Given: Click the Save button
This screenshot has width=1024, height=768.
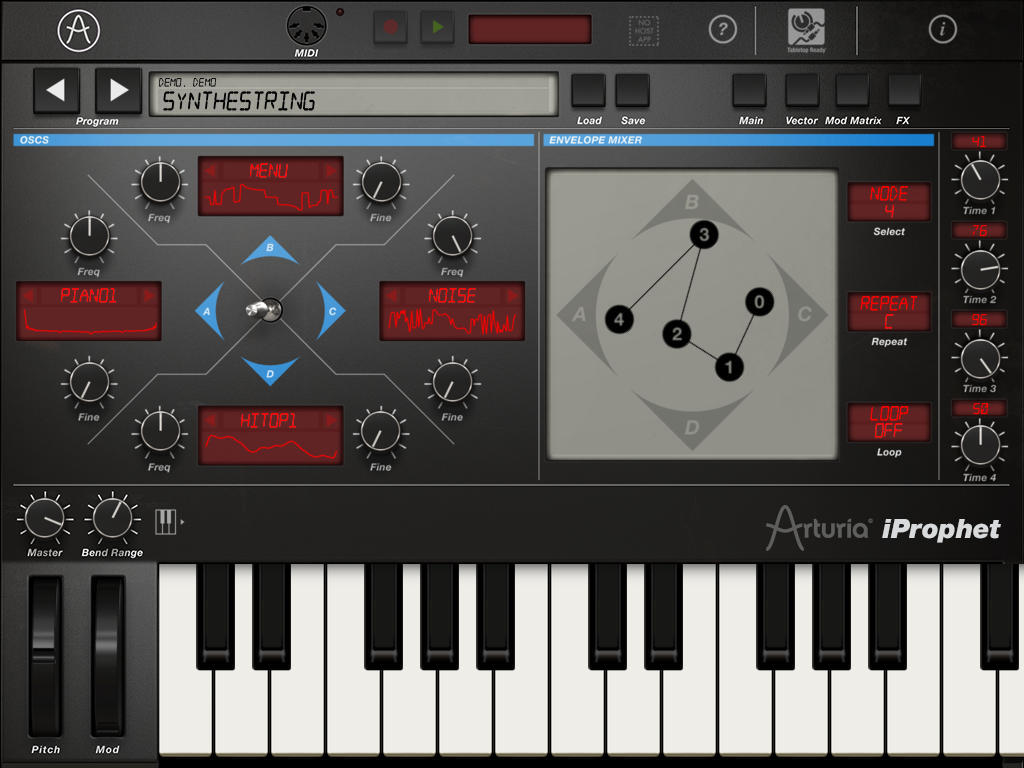Looking at the screenshot, I should click(632, 90).
